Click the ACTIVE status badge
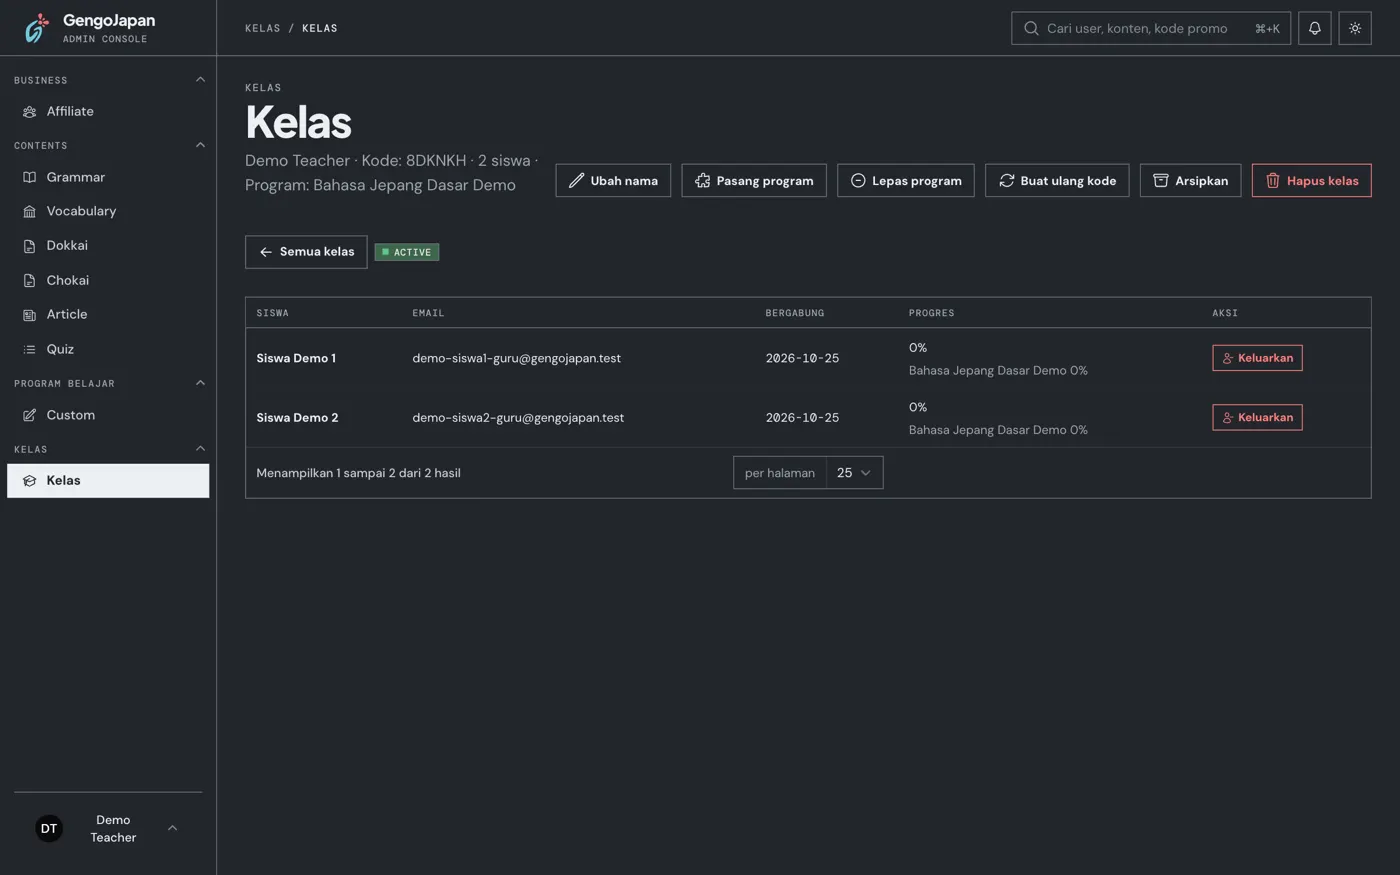Image resolution: width=1400 pixels, height=875 pixels. pos(407,252)
